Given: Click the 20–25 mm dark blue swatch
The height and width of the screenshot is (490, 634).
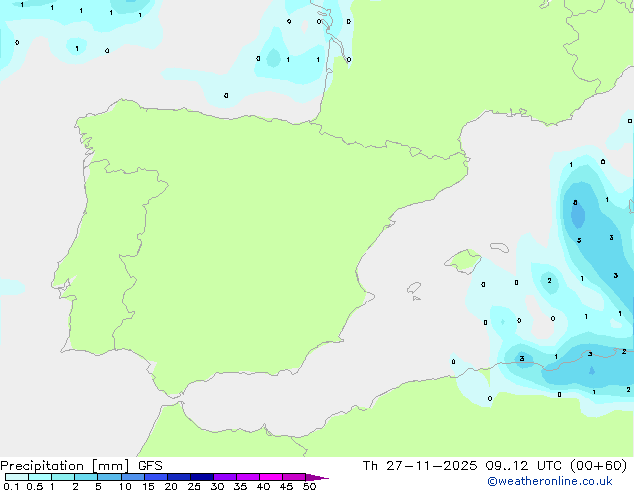Looking at the screenshot, I should click(x=178, y=477).
